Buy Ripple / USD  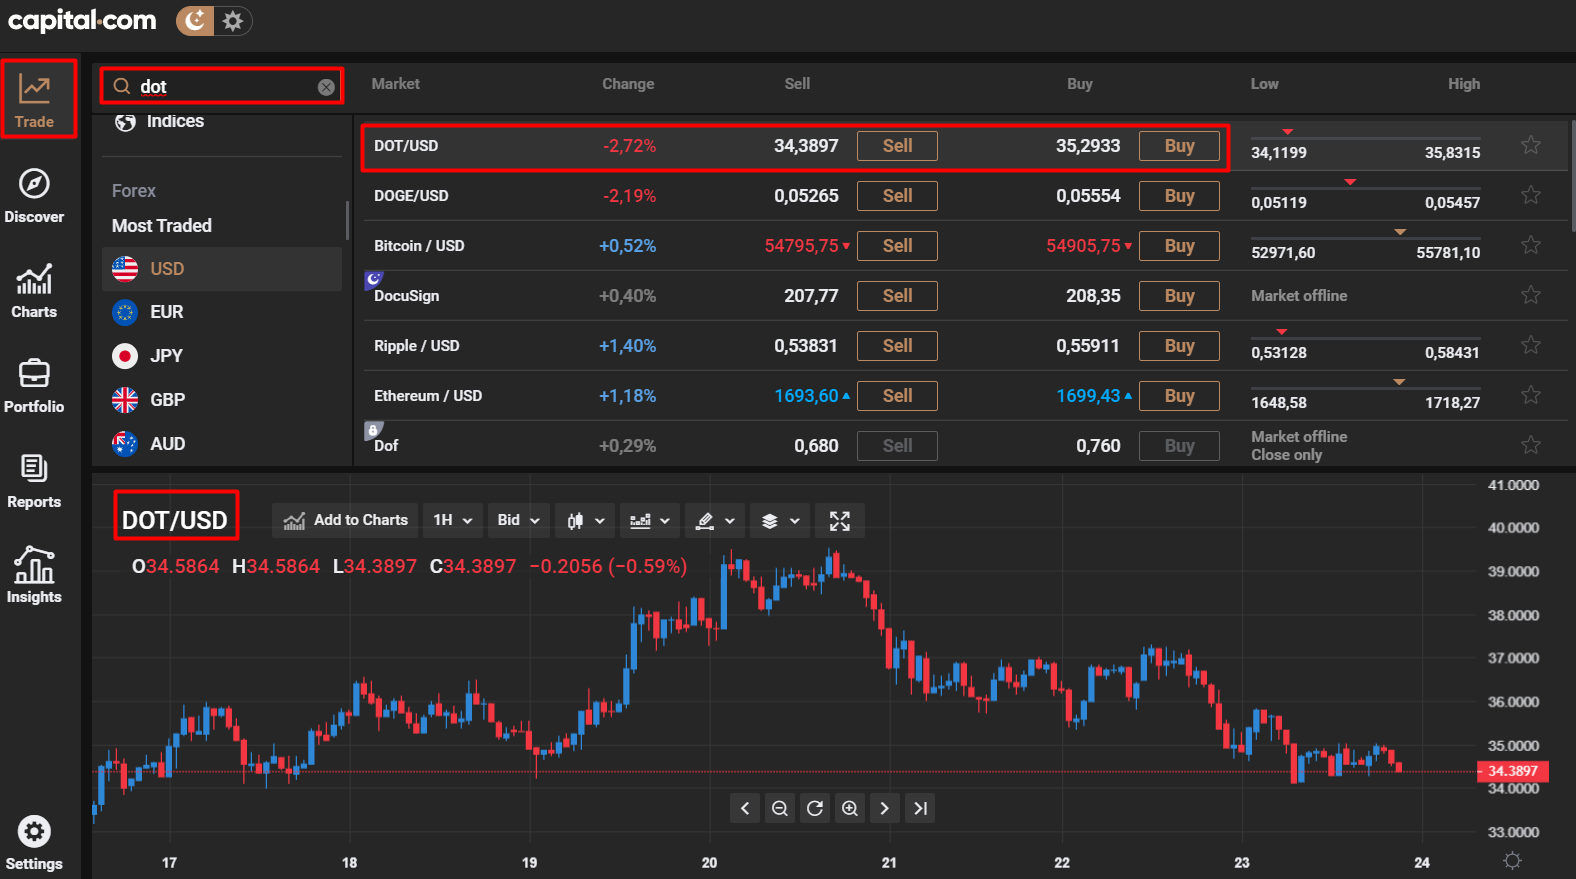click(x=1179, y=346)
